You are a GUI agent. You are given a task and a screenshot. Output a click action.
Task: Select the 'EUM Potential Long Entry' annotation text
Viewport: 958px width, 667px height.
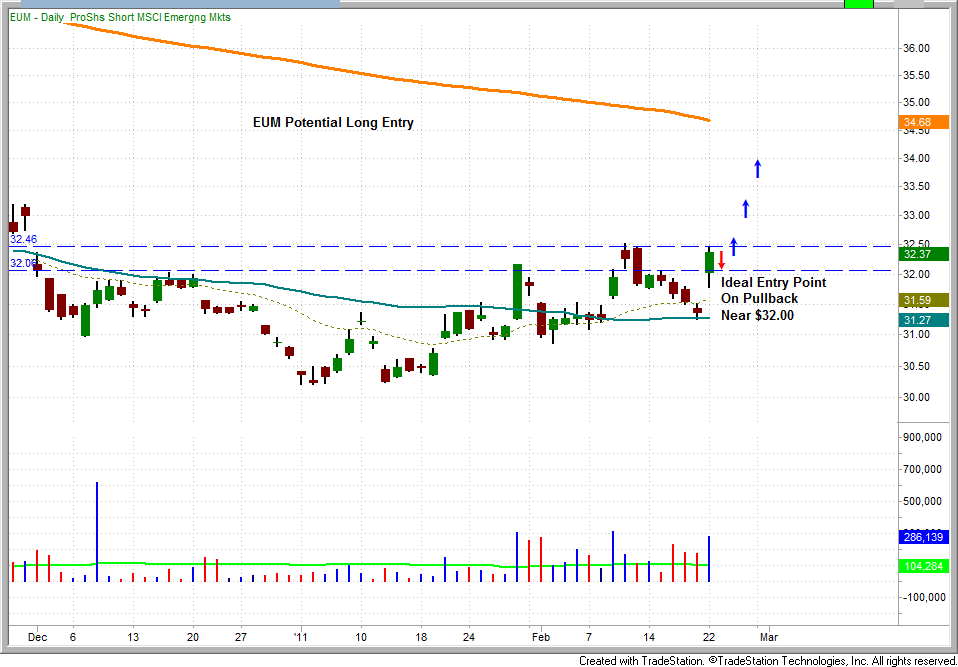334,123
